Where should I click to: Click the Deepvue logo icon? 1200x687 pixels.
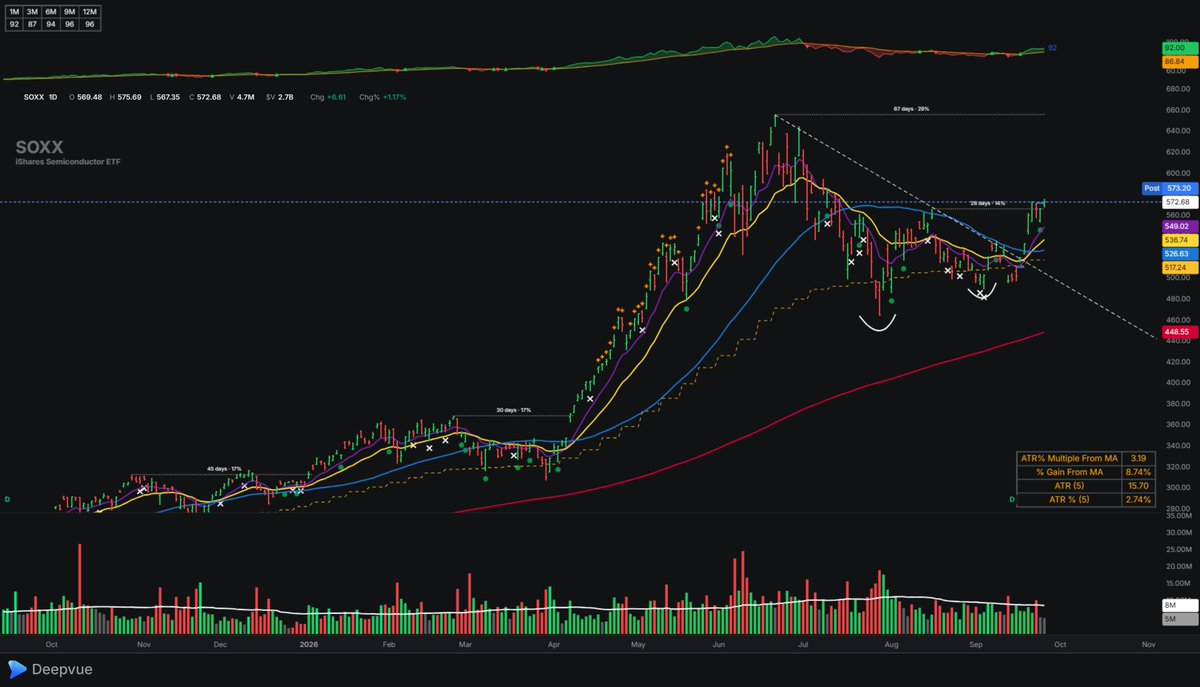[x=17, y=669]
